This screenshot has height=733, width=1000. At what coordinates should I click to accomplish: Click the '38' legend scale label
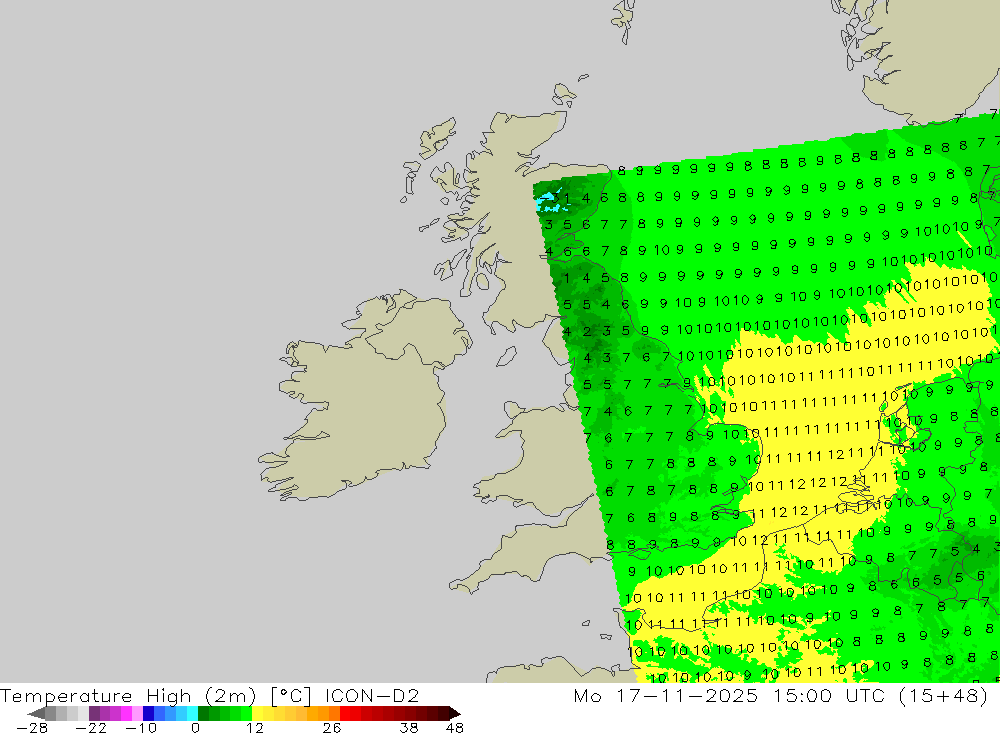coord(409,728)
